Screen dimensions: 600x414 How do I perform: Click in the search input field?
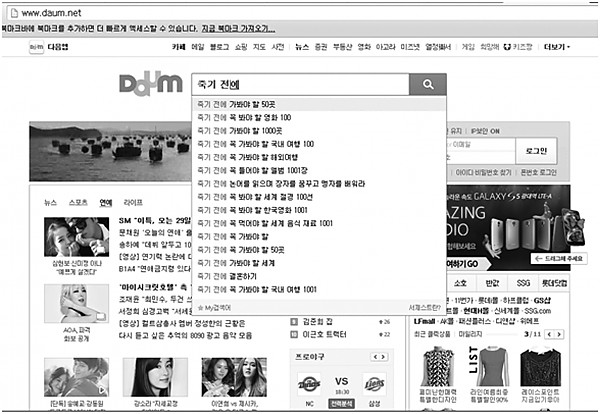[301, 84]
